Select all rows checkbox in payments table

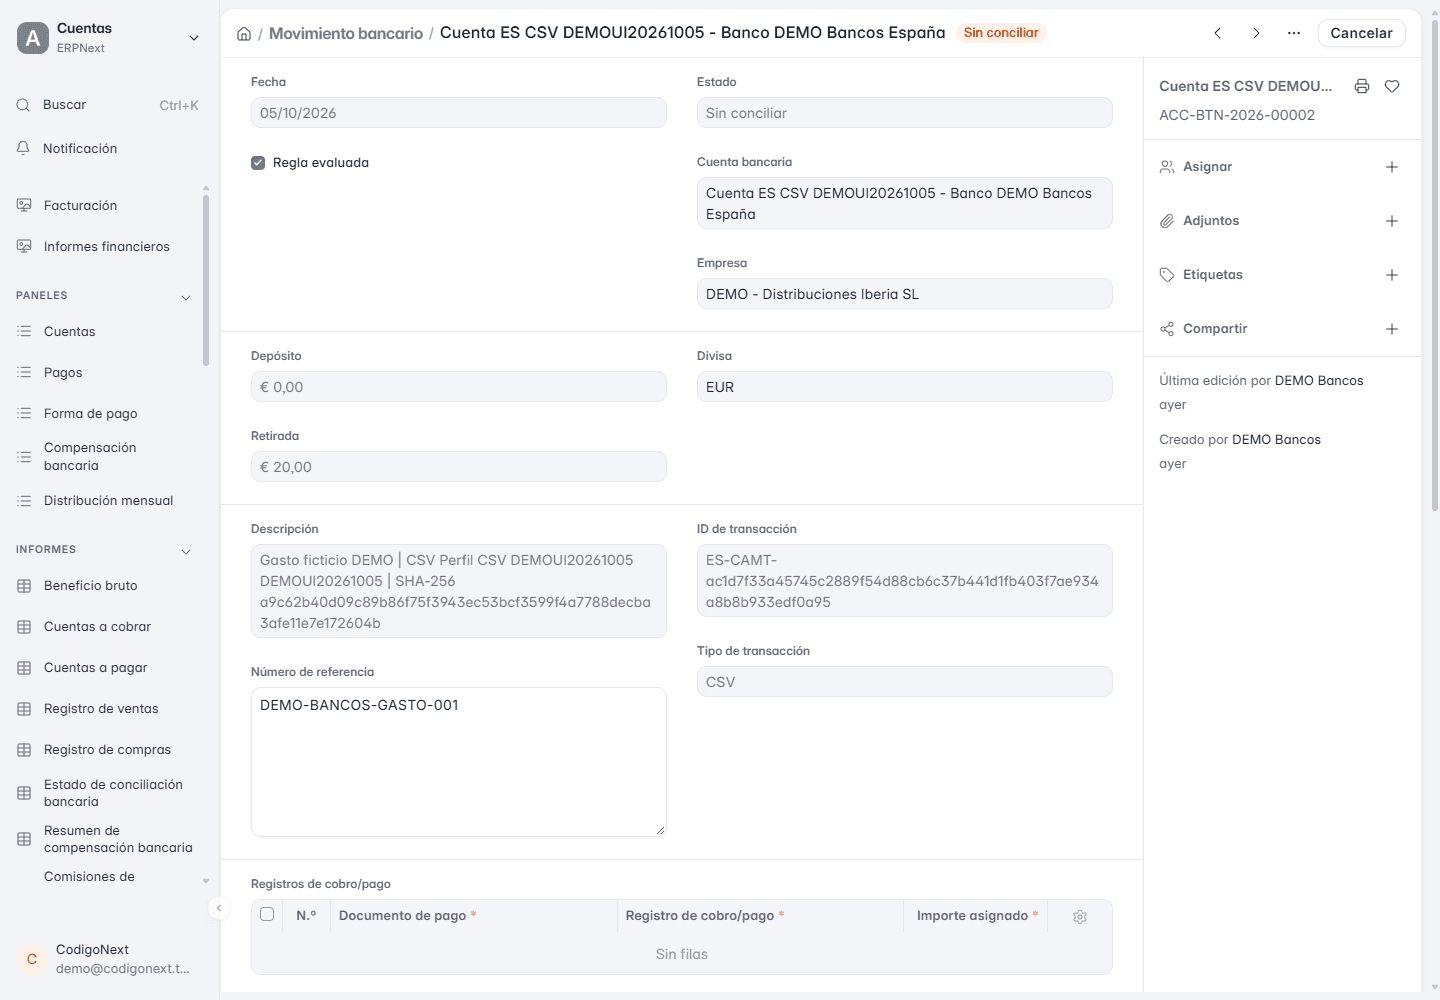(267, 914)
